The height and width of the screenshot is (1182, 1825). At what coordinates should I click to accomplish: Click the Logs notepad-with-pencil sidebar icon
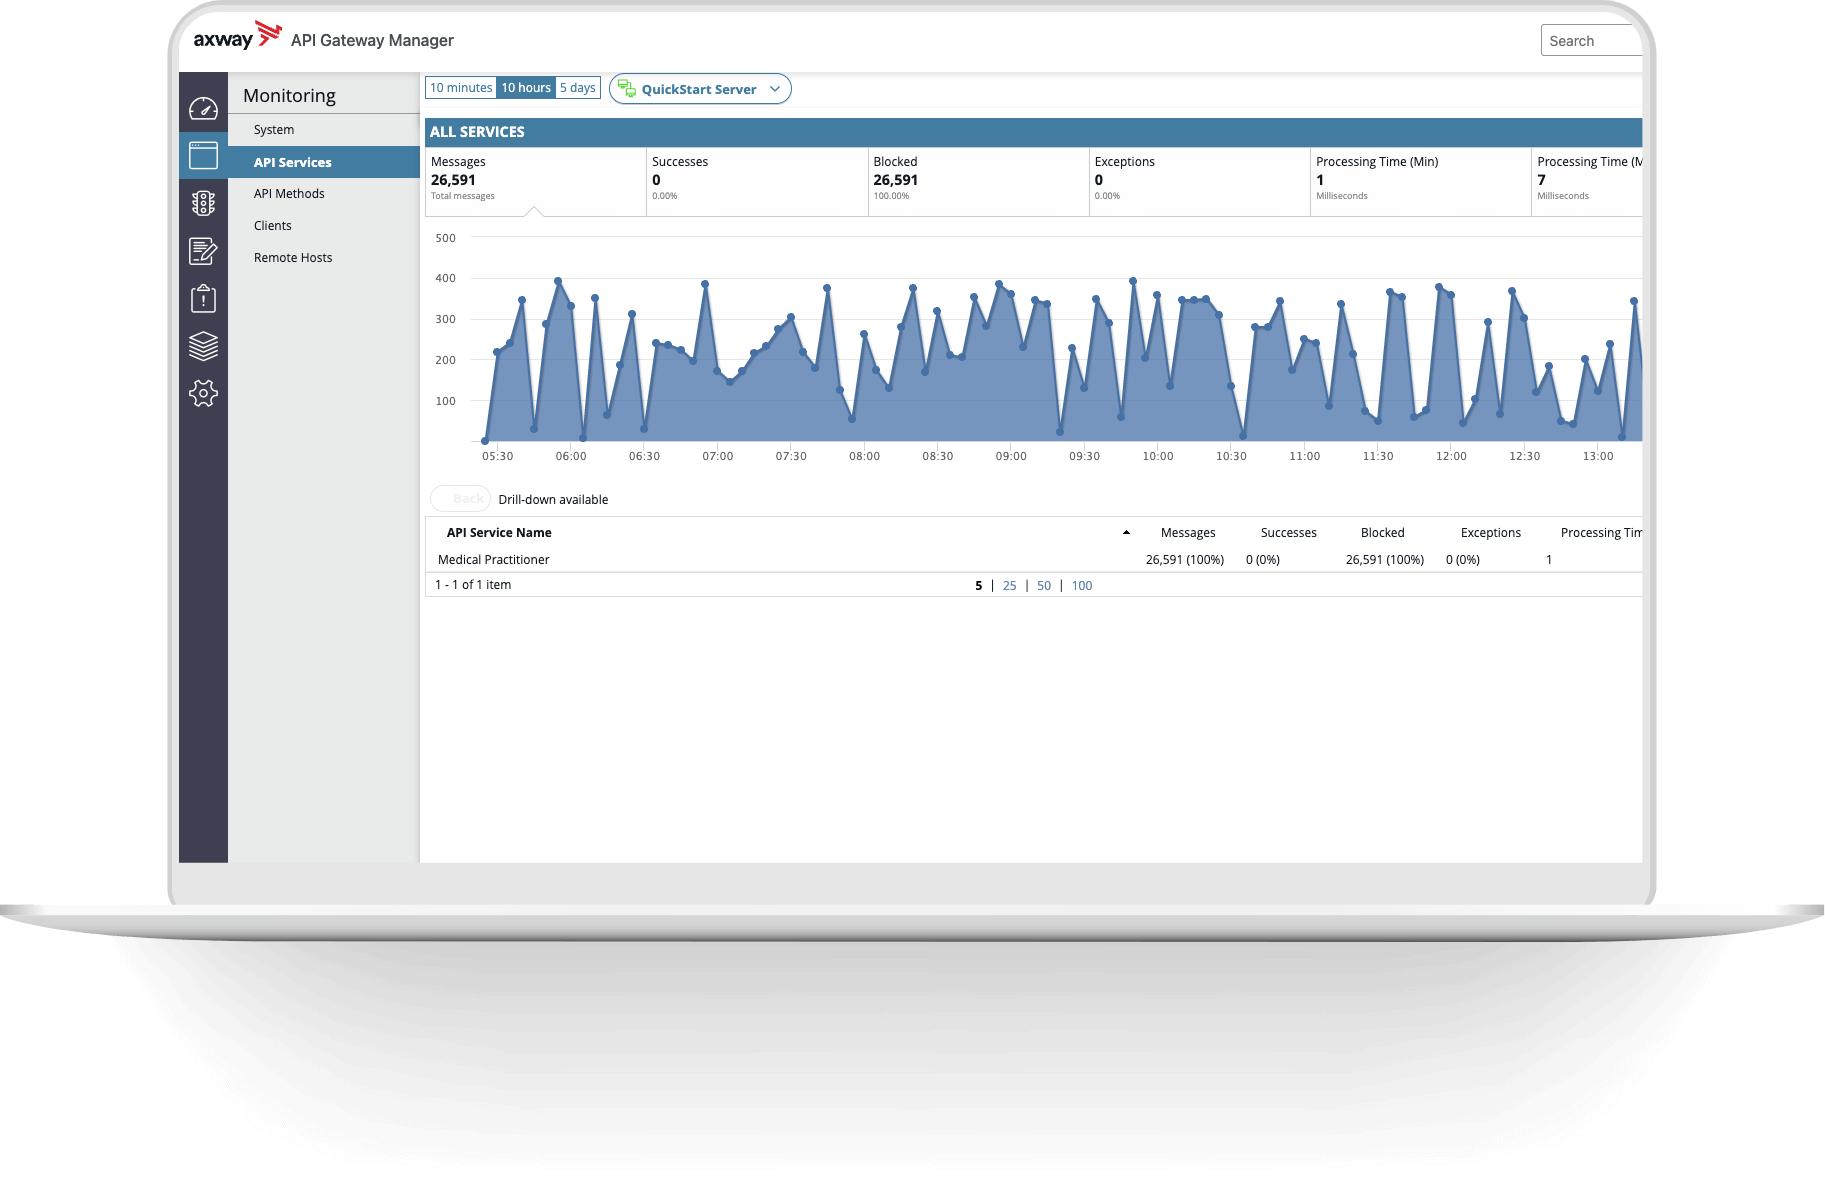[x=203, y=251]
